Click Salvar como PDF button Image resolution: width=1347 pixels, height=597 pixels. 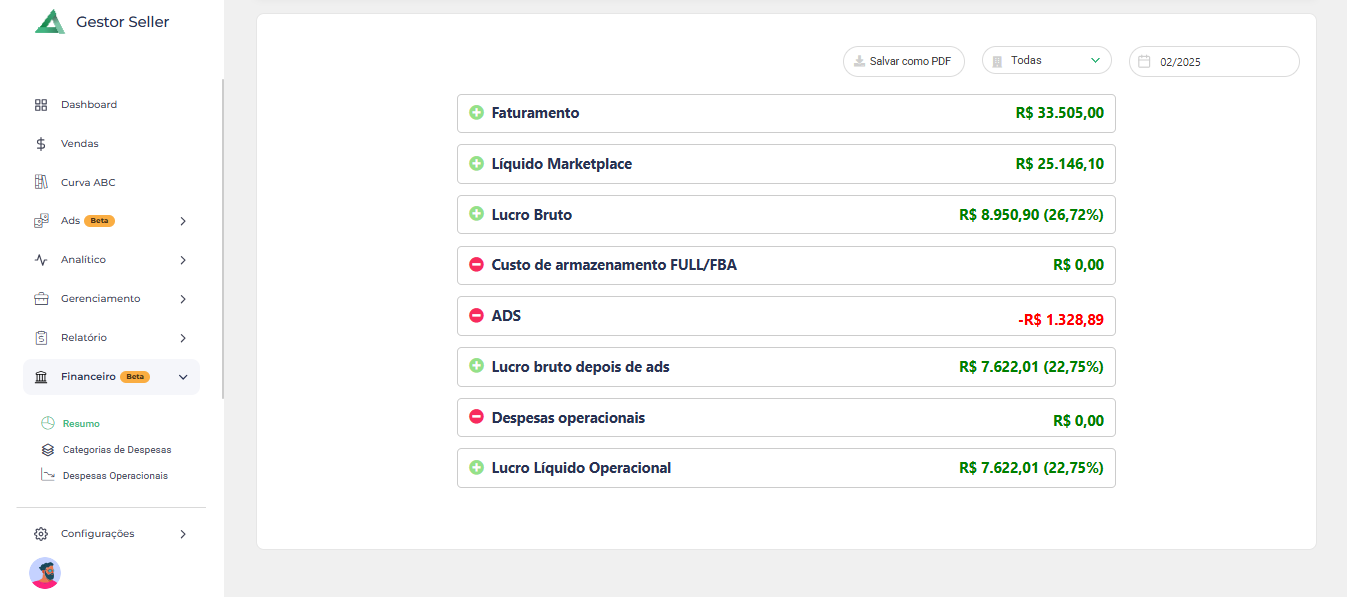pyautogui.click(x=903, y=61)
